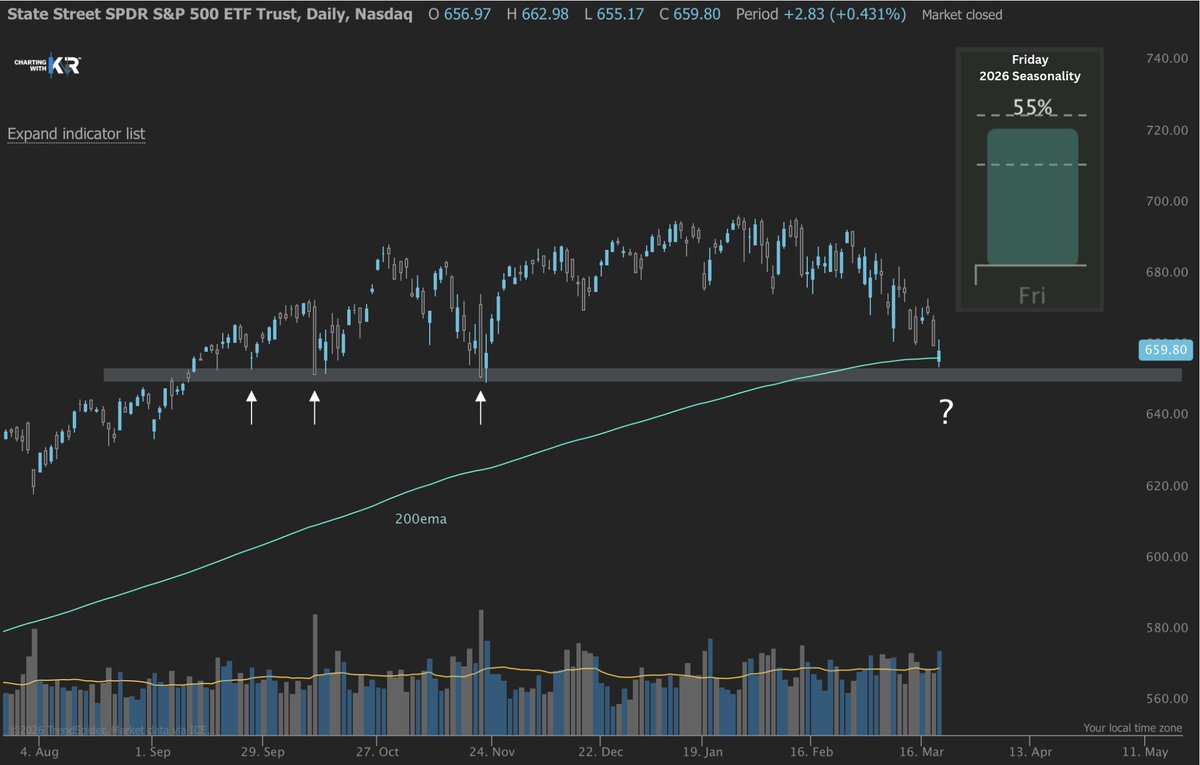Click the O 656.97 open value

pos(461,15)
